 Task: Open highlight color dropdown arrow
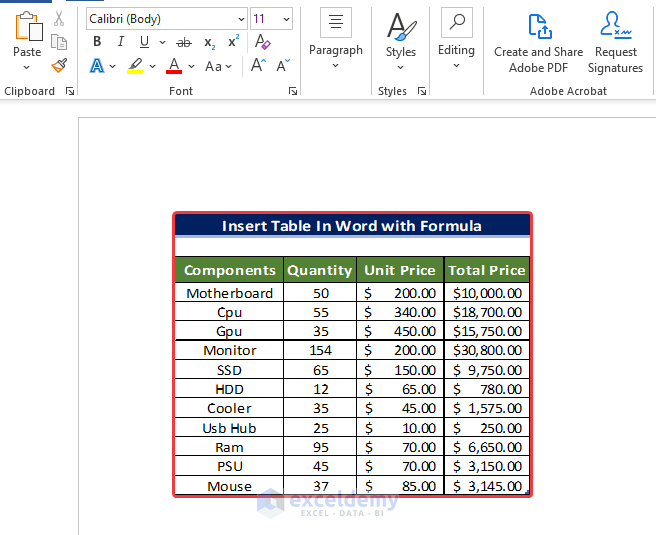tap(152, 67)
